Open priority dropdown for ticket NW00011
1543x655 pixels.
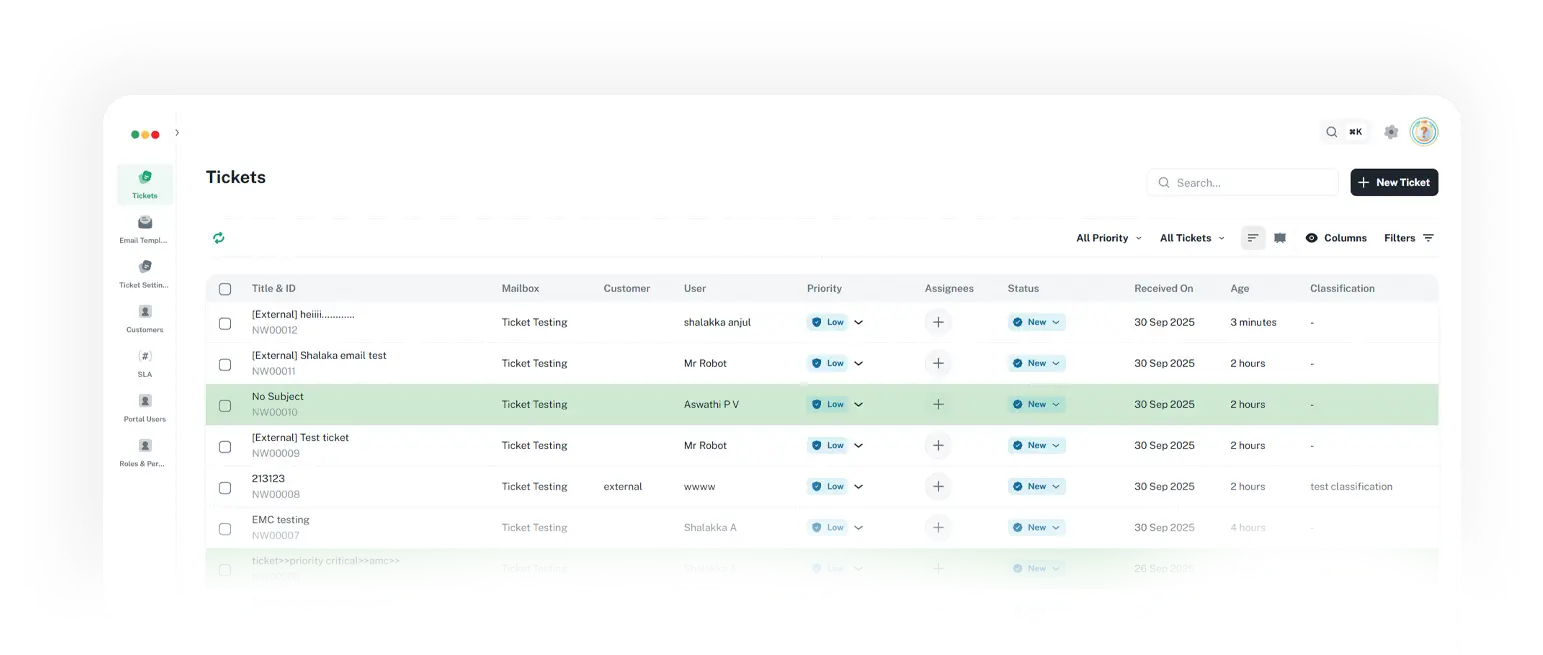(x=858, y=364)
